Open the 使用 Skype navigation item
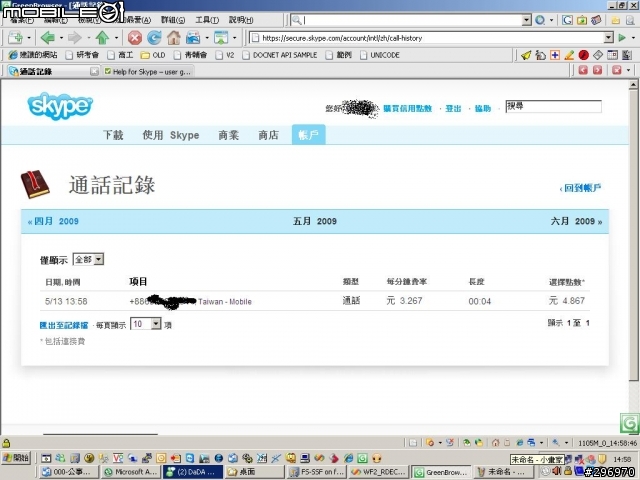 point(171,135)
